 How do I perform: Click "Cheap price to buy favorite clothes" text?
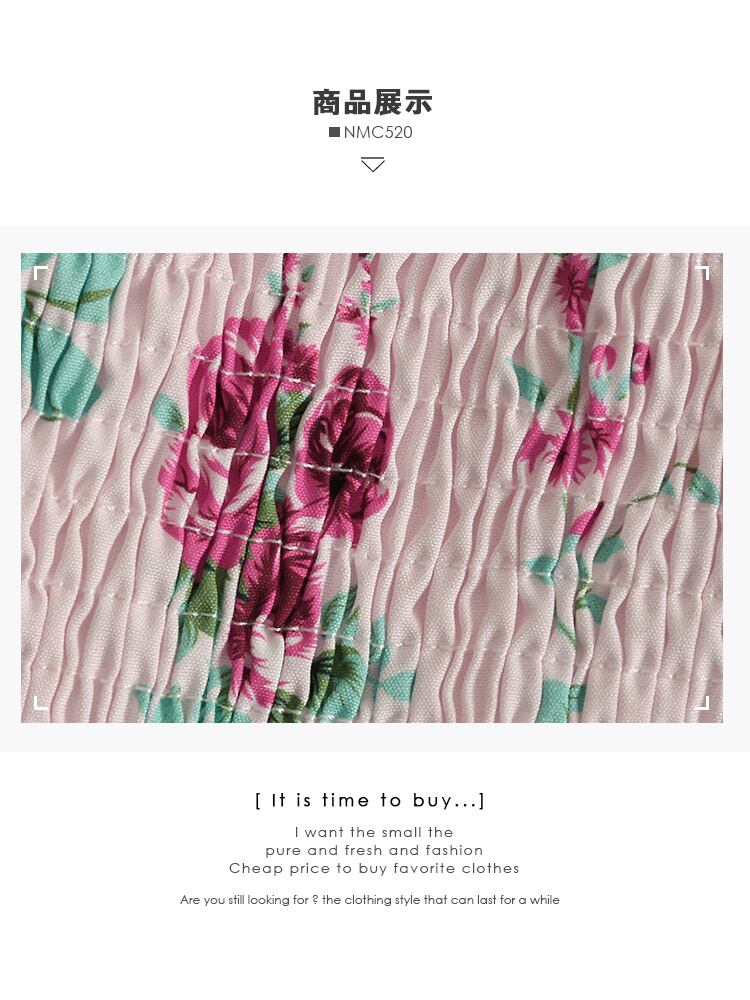374,868
